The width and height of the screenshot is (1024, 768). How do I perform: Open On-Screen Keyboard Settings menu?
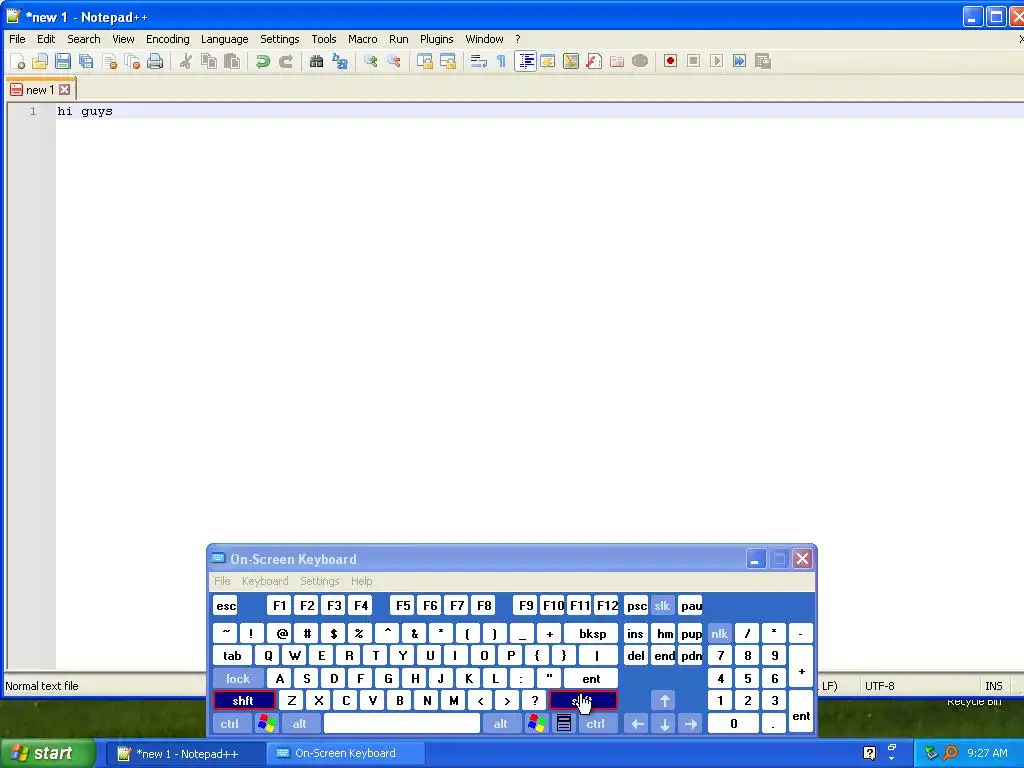click(x=319, y=581)
